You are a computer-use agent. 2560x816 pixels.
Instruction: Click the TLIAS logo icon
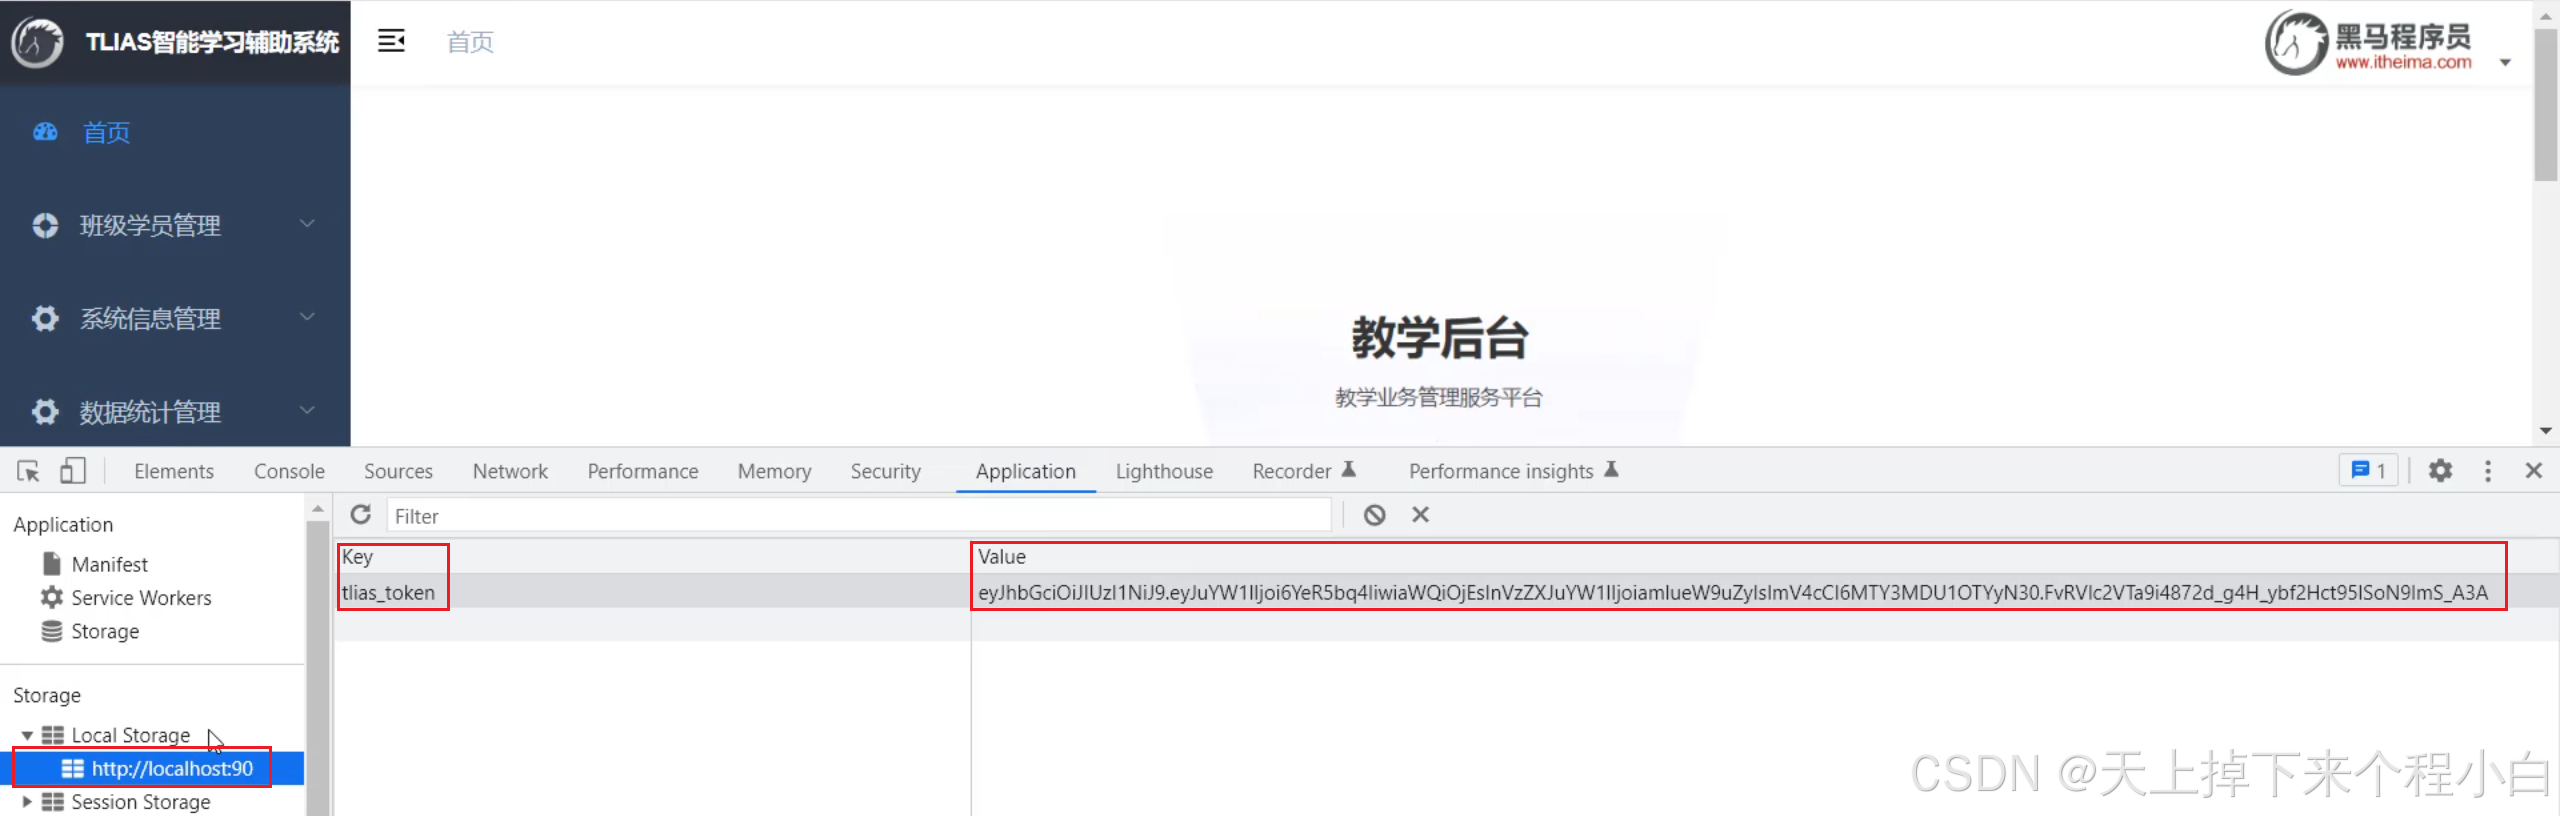point(37,42)
